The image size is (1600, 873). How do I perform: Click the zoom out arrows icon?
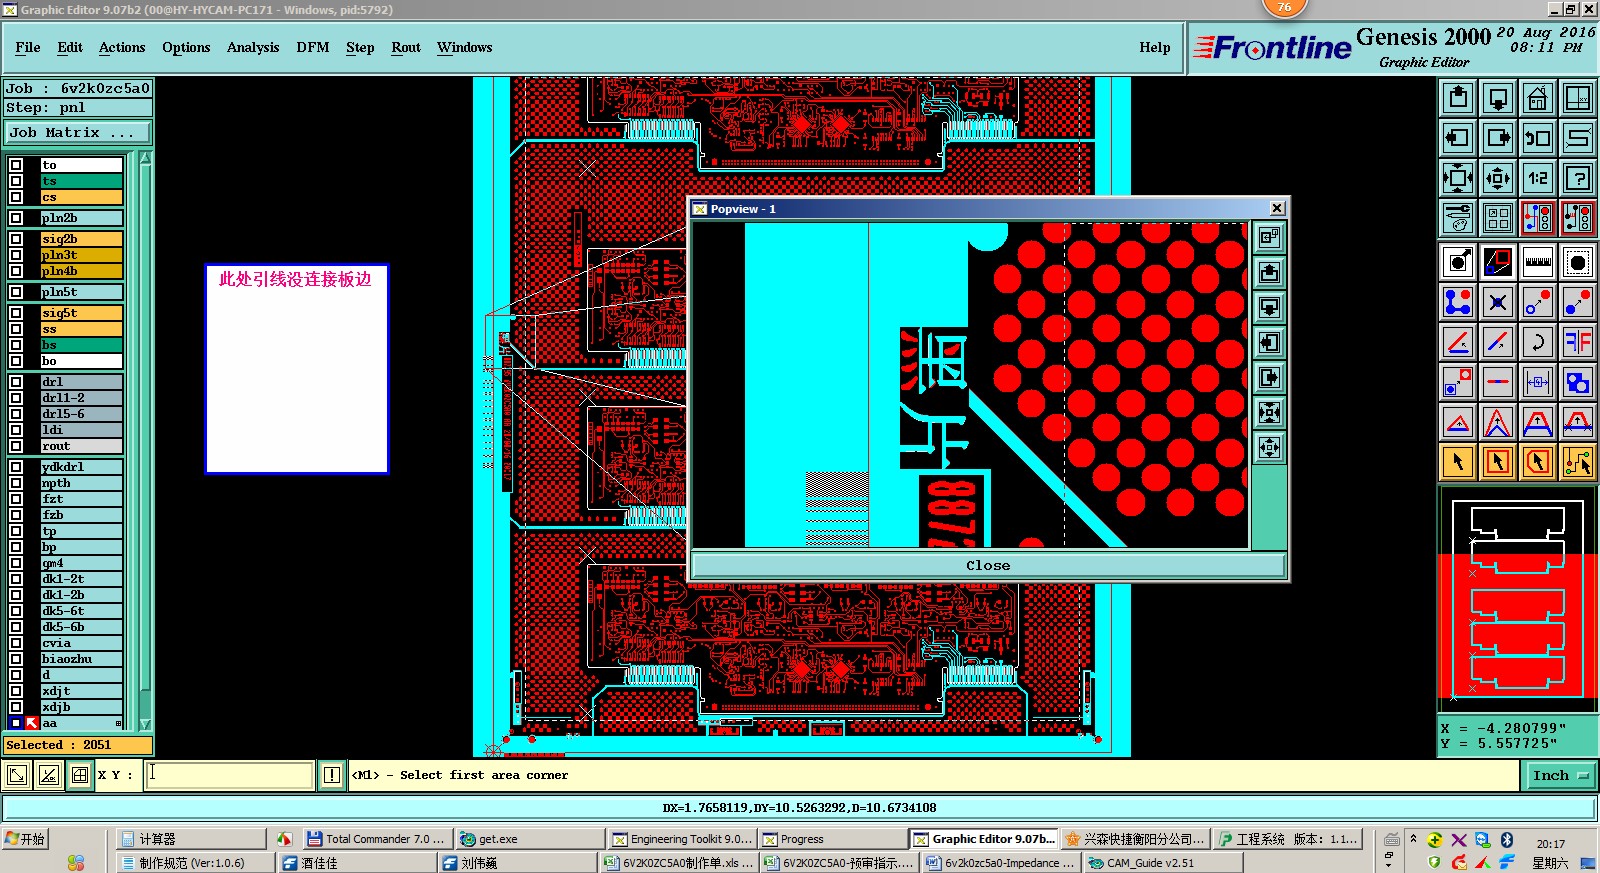(1498, 178)
